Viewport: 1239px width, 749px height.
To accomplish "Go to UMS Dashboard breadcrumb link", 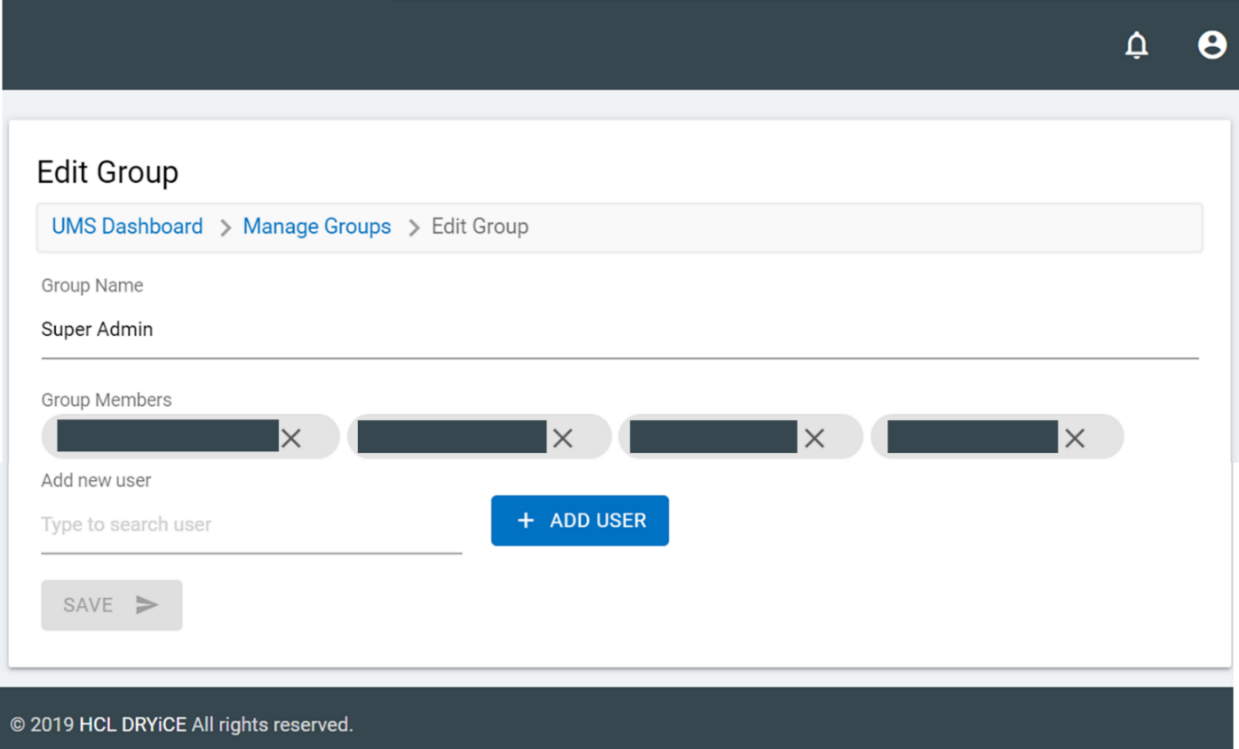I will pos(127,227).
